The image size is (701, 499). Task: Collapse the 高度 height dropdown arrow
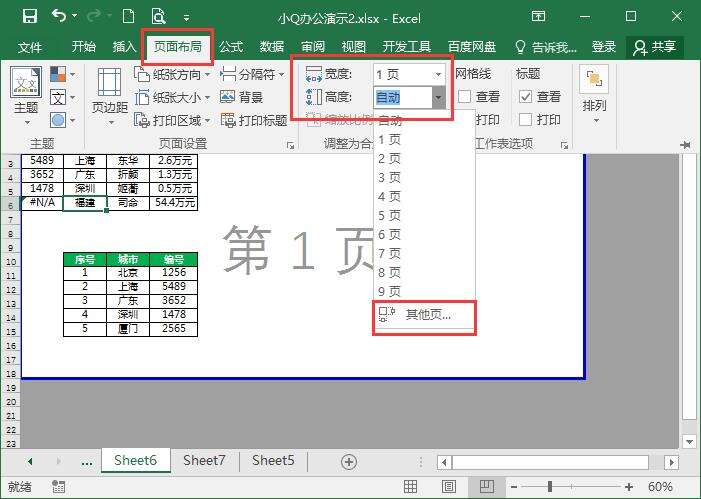point(438,97)
